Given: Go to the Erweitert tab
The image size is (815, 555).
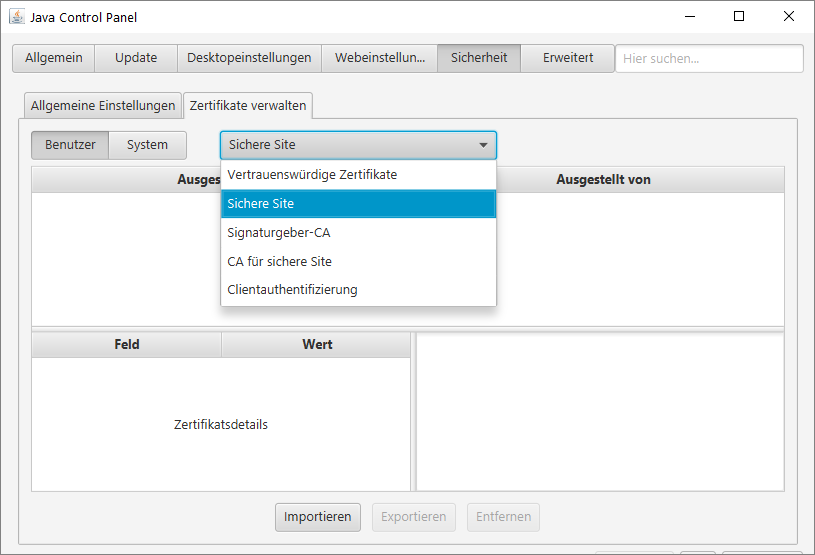Looking at the screenshot, I should pos(568,58).
